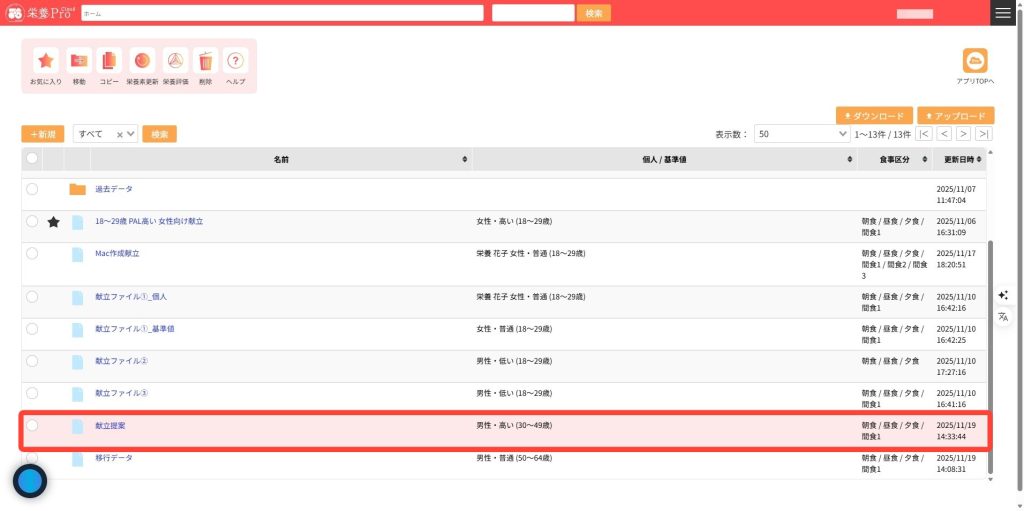Open the hamburger menu in header

pos(1003,12)
